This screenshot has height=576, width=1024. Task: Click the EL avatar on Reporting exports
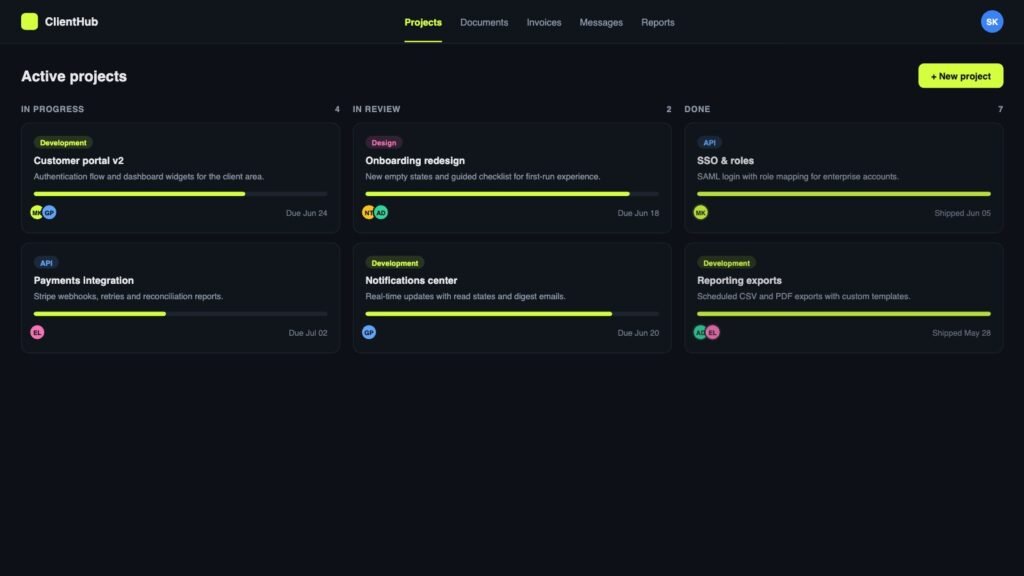[712, 332]
